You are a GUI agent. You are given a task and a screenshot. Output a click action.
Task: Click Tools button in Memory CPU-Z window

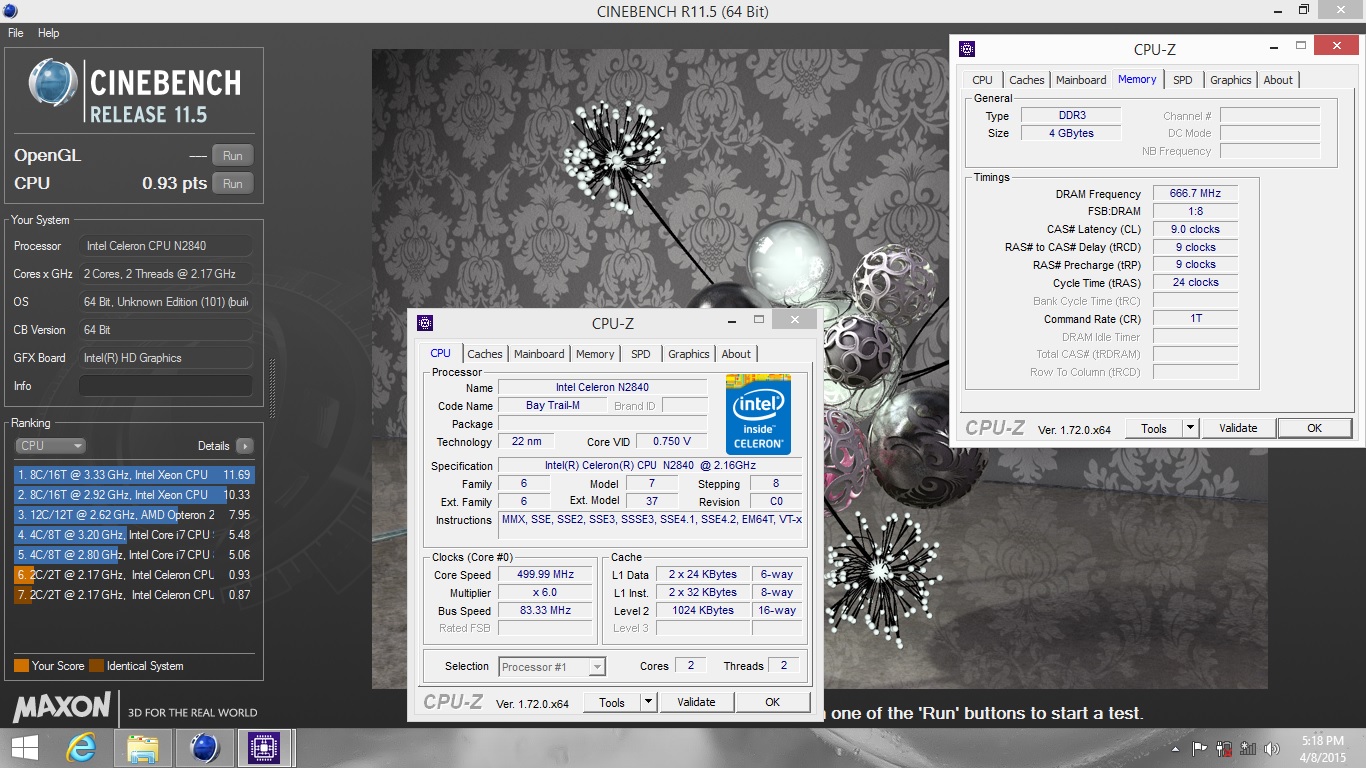1154,428
